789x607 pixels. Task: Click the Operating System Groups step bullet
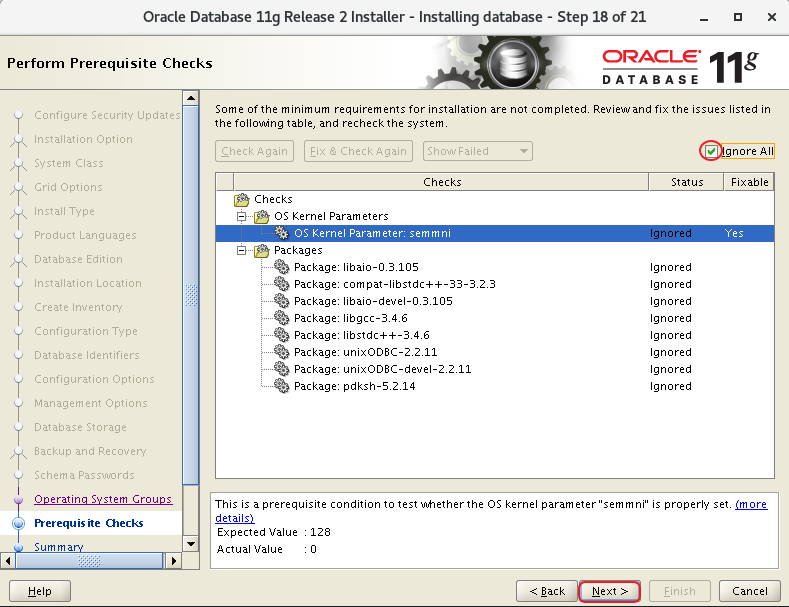[x=19, y=499]
